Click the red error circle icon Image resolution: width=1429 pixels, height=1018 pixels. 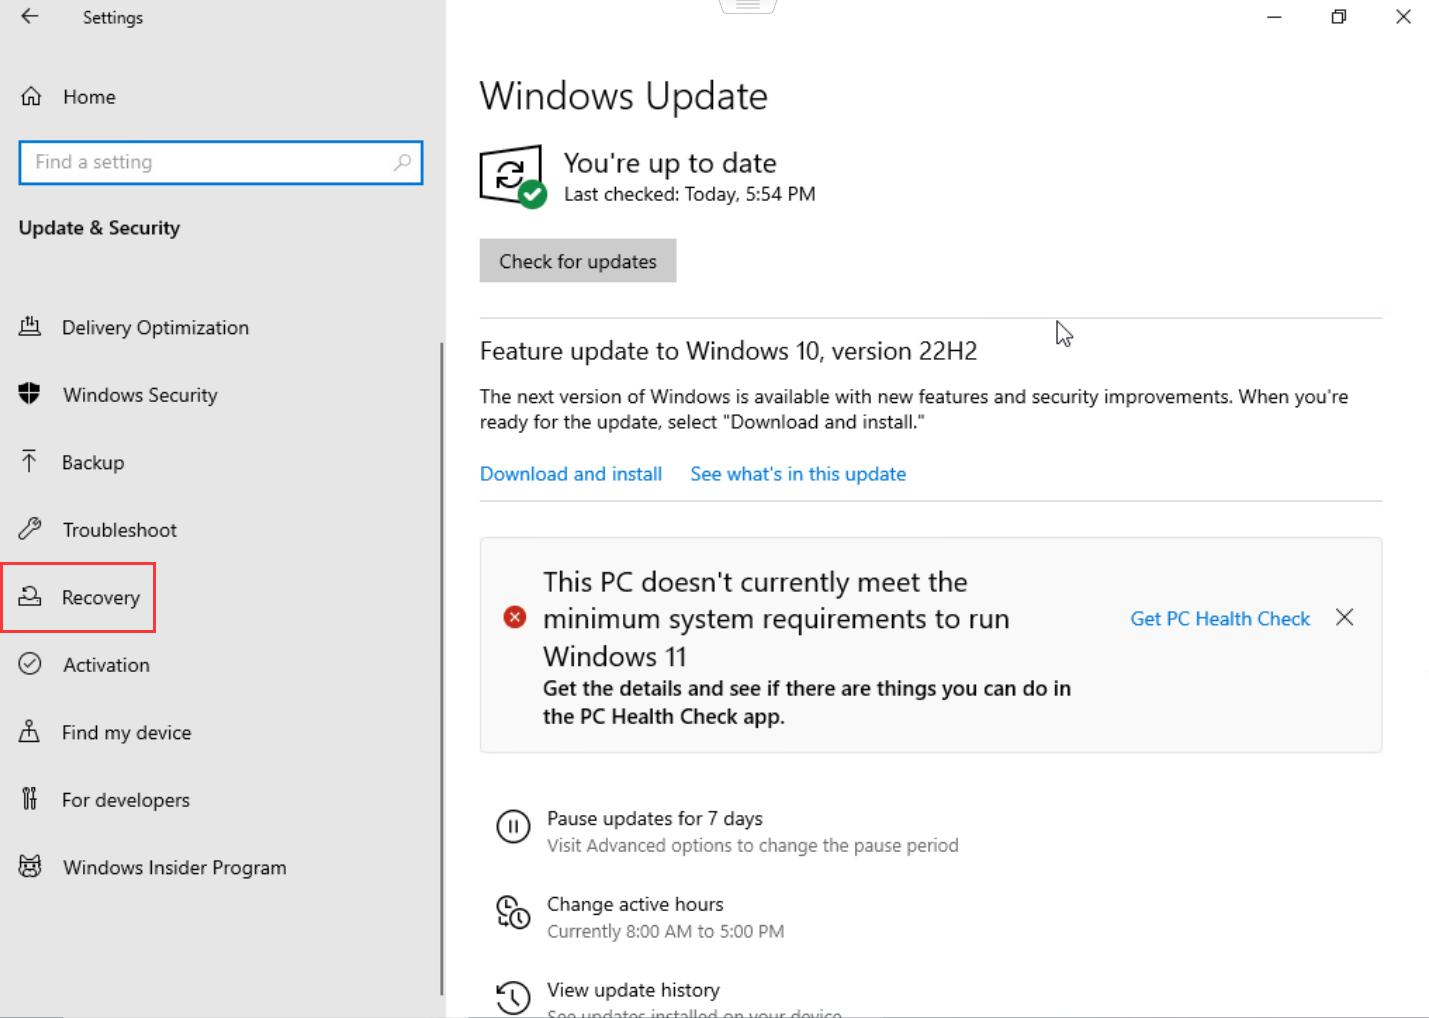click(515, 617)
